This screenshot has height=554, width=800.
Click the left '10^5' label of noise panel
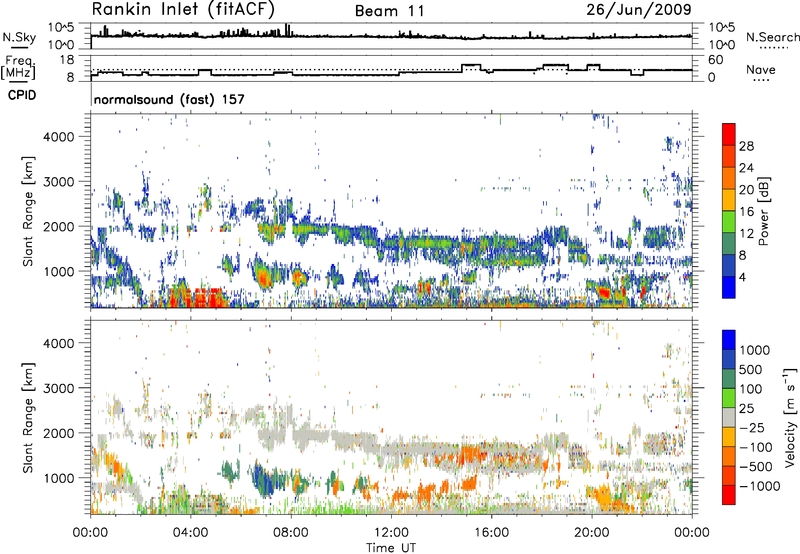pos(61,27)
